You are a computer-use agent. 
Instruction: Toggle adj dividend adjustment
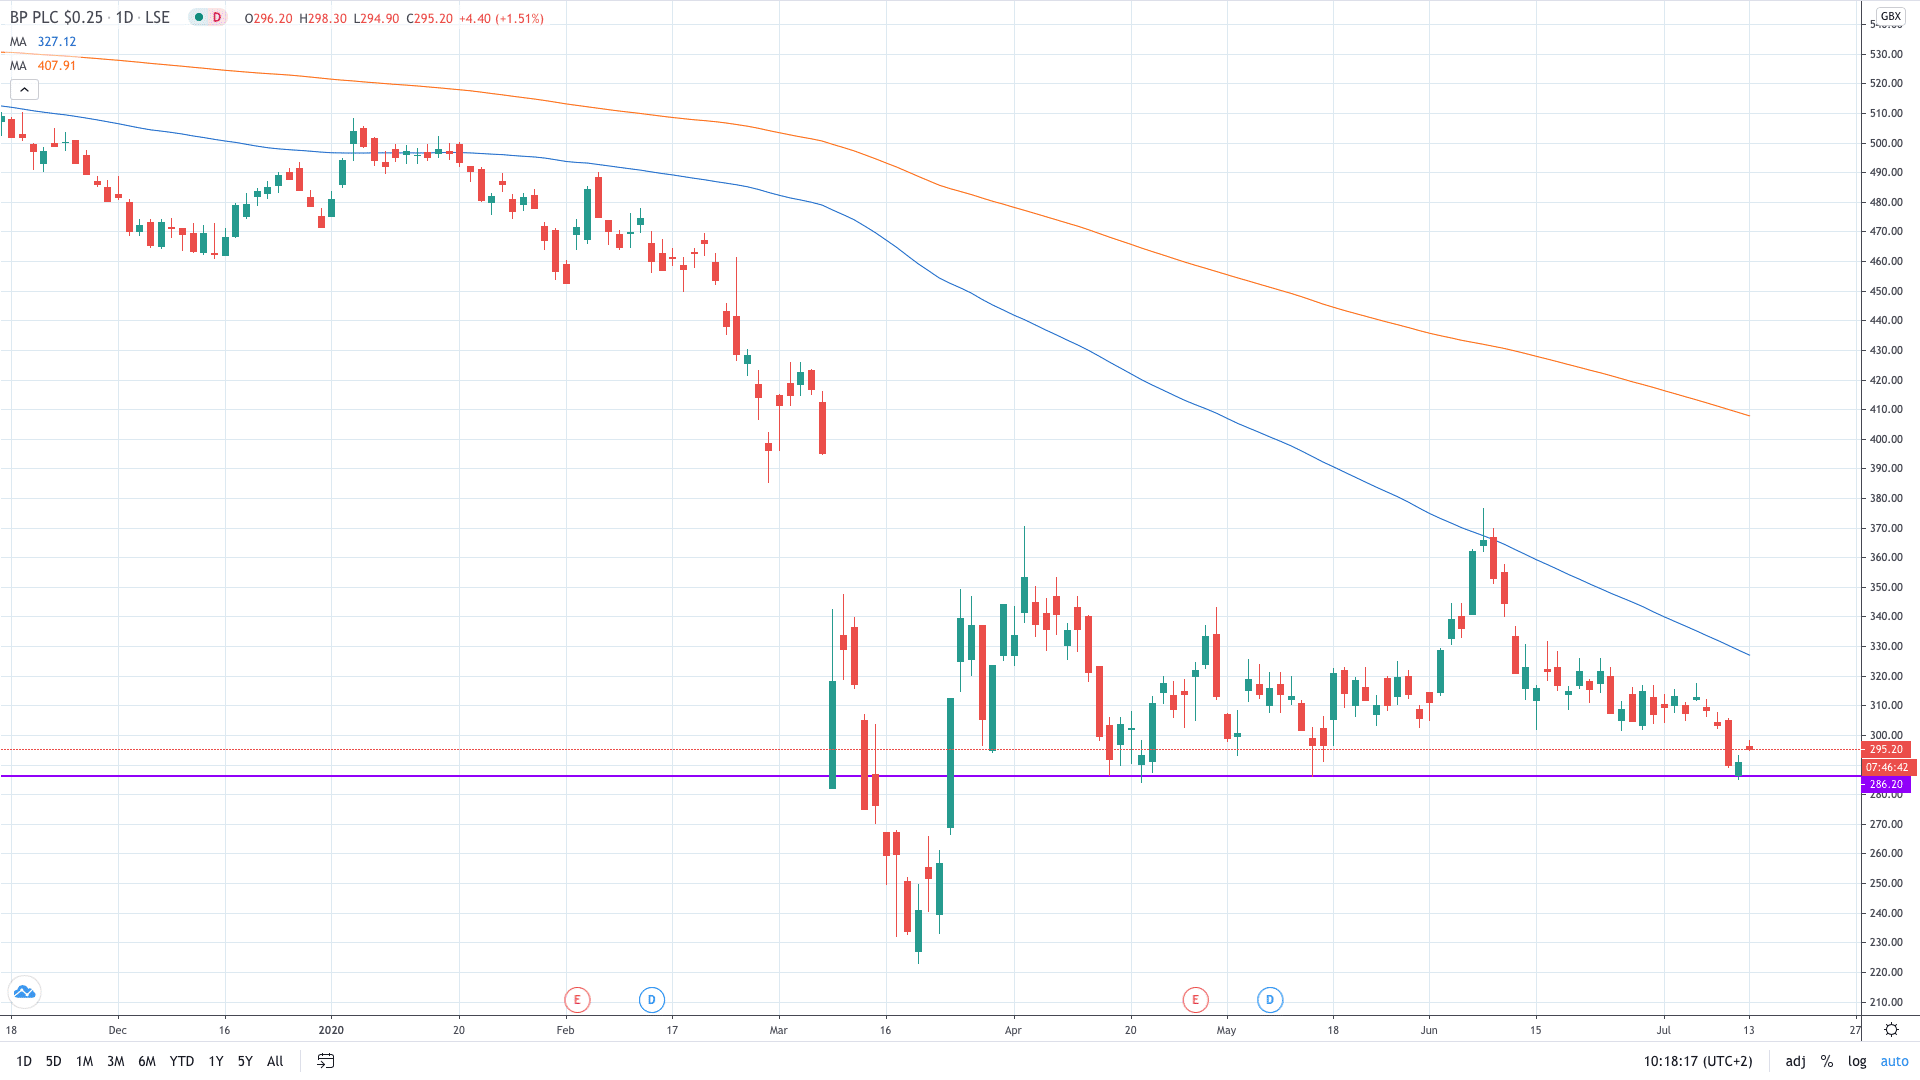[1796, 1061]
